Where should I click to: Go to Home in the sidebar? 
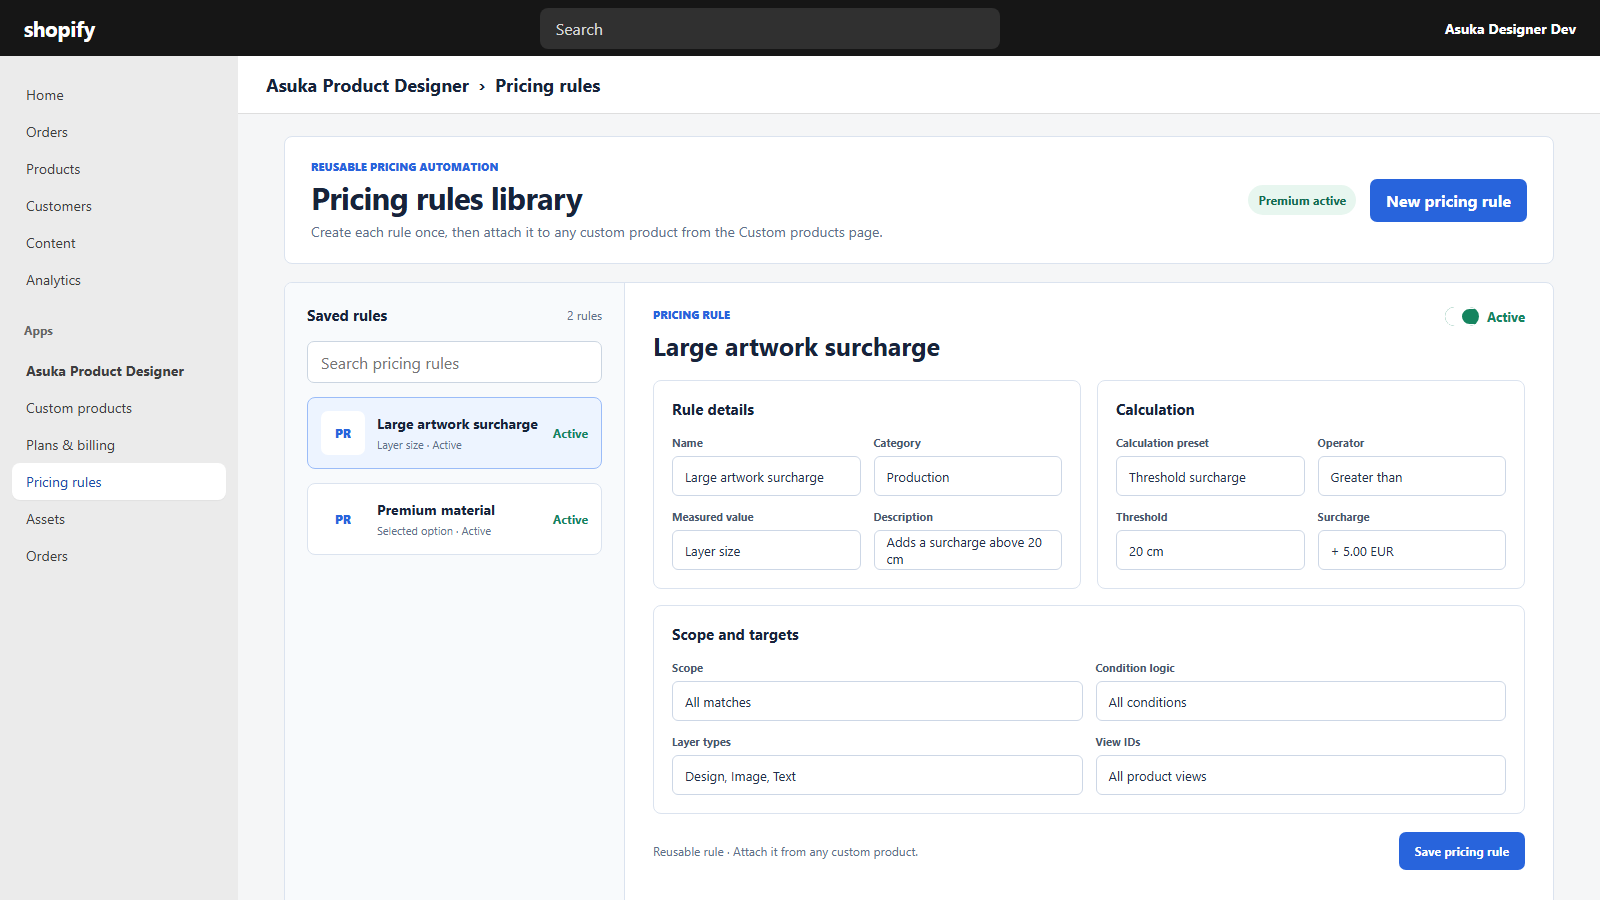pyautogui.click(x=119, y=95)
